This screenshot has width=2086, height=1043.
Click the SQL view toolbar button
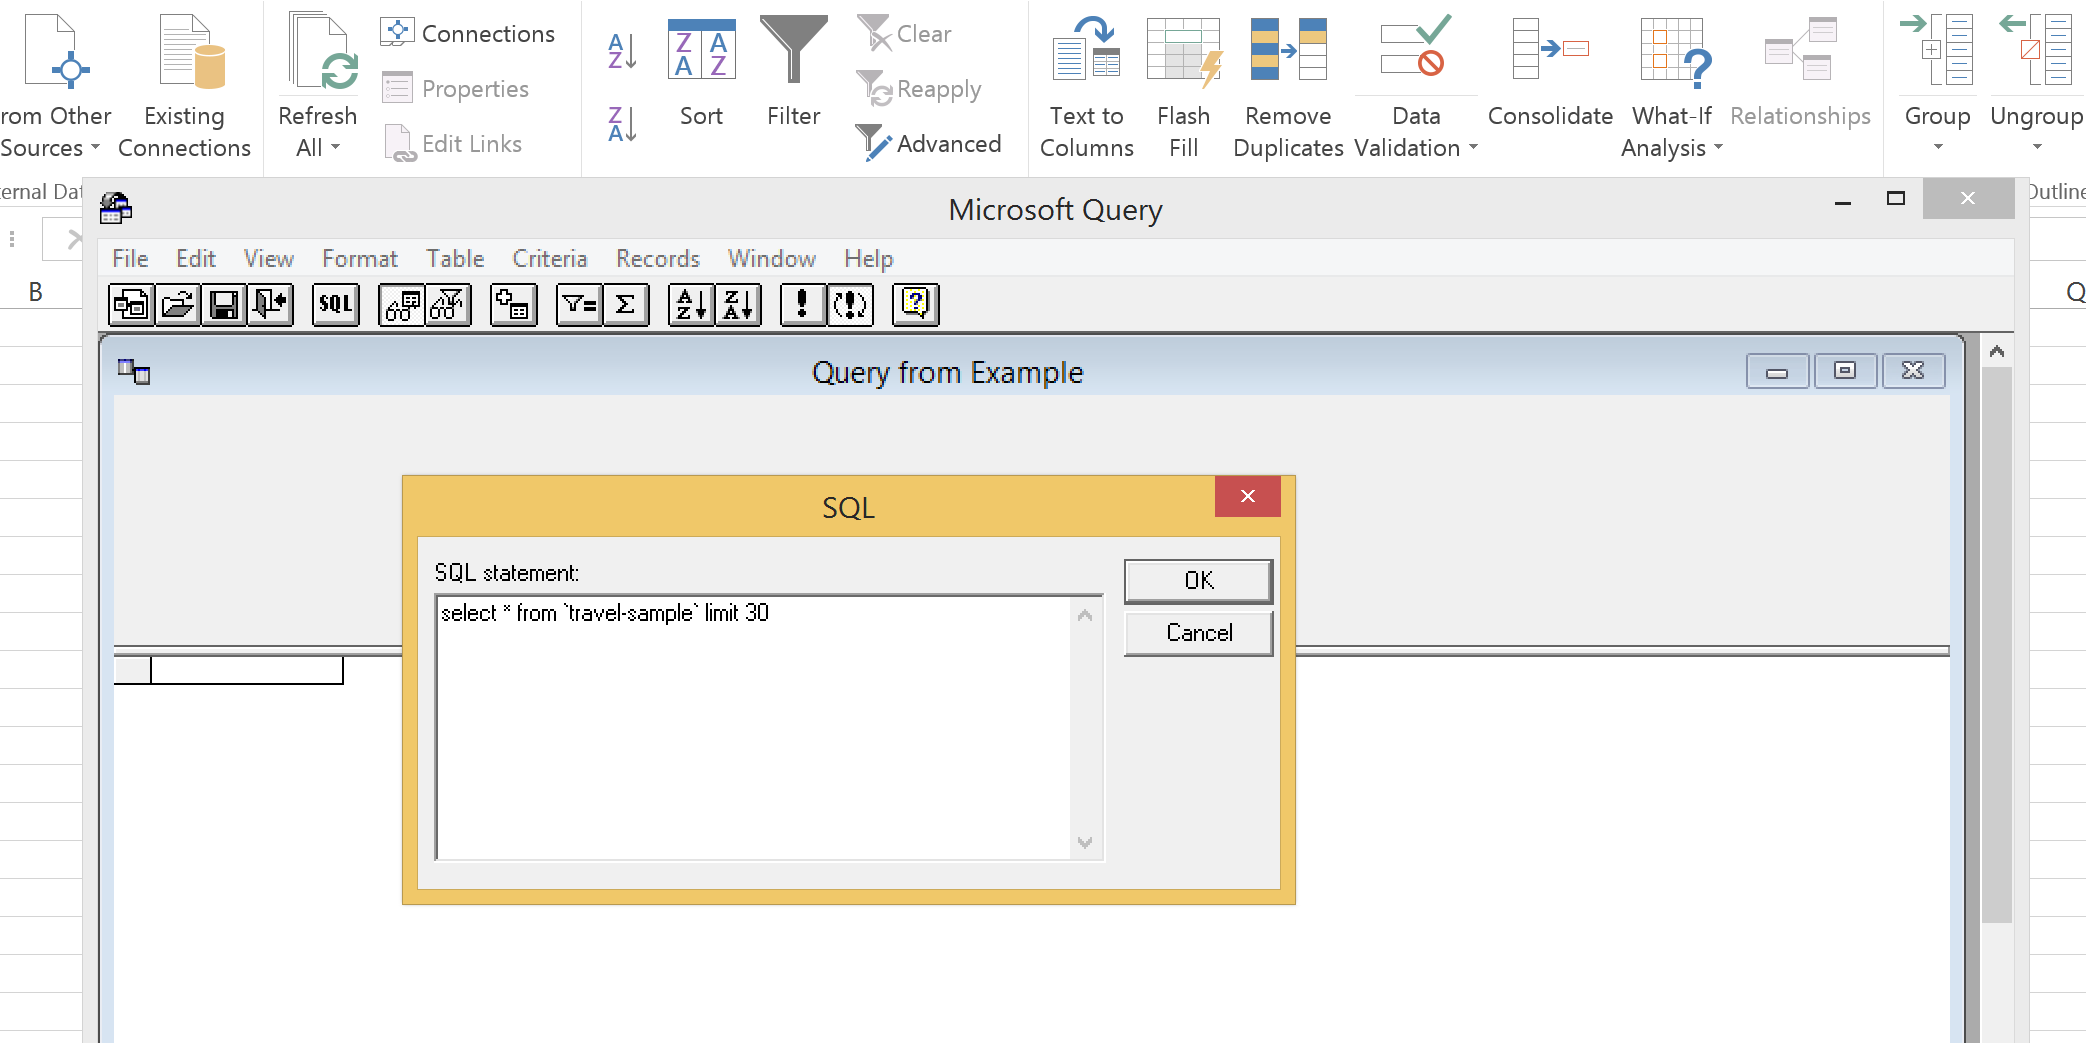[x=335, y=305]
